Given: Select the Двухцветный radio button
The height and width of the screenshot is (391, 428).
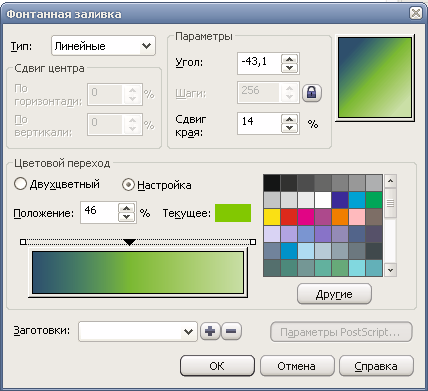Looking at the screenshot, I should click(x=20, y=184).
